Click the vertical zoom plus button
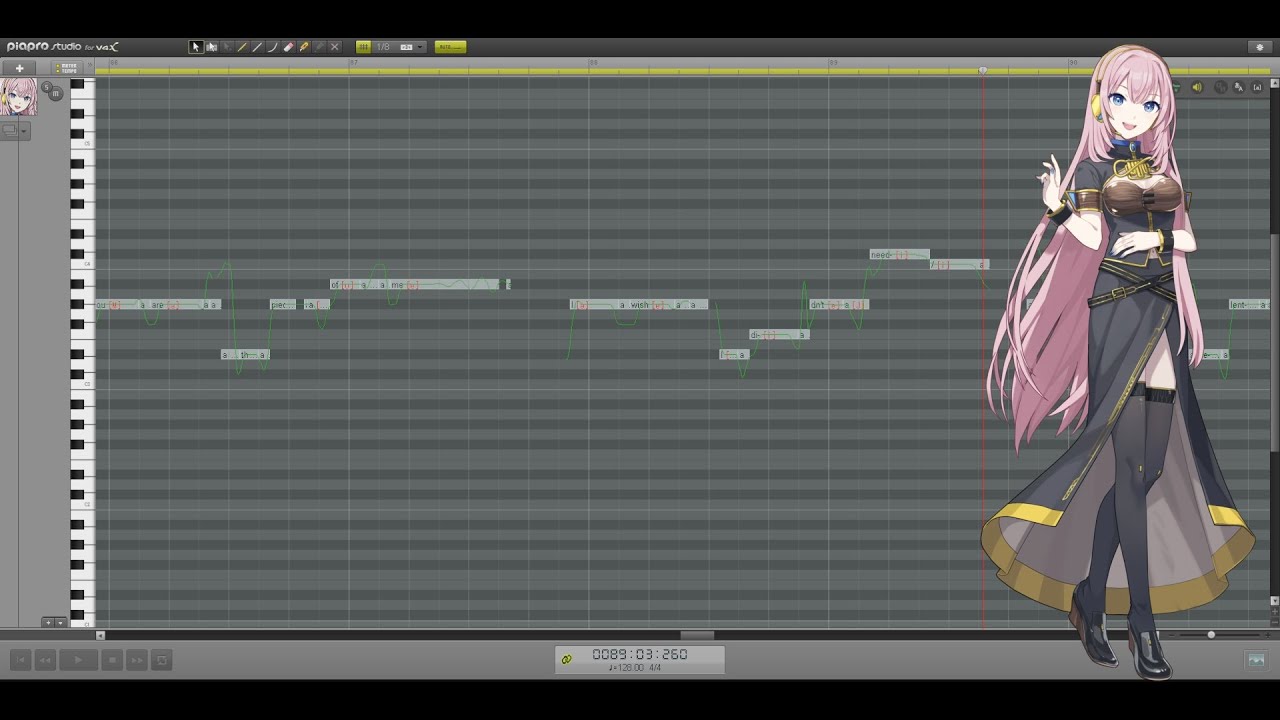1280x720 pixels. (x=47, y=623)
